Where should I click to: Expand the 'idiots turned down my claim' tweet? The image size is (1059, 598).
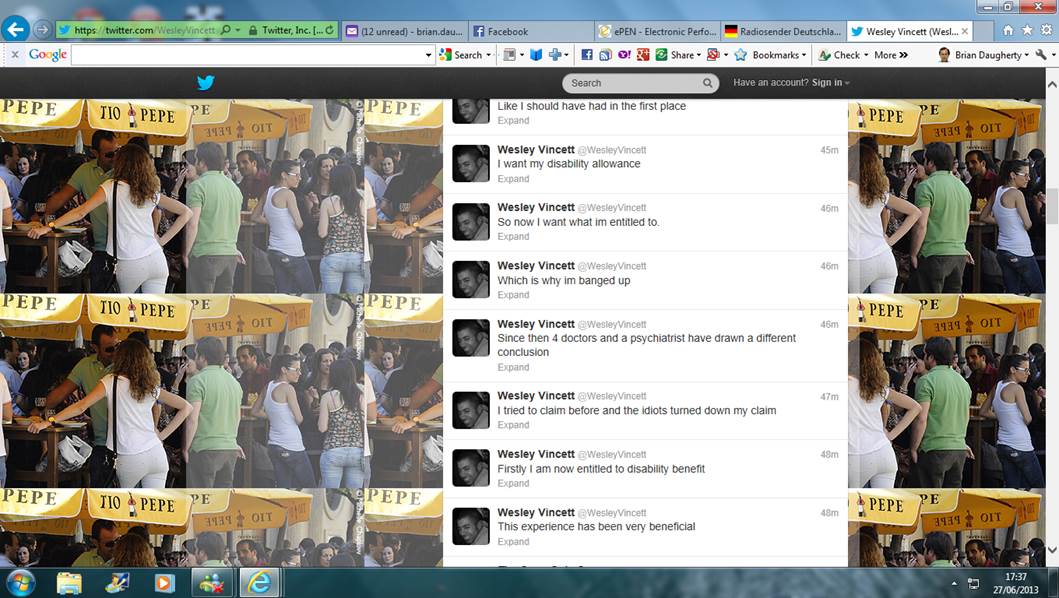[x=513, y=425]
